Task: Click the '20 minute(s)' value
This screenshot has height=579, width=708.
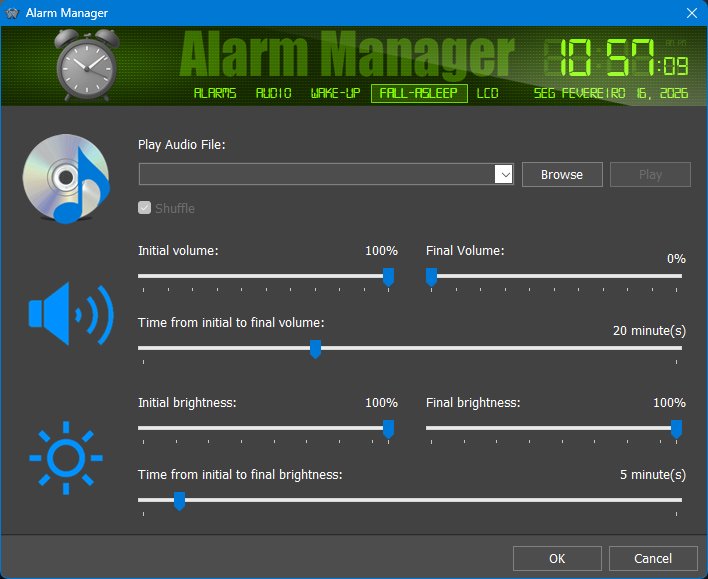Action: [649, 331]
